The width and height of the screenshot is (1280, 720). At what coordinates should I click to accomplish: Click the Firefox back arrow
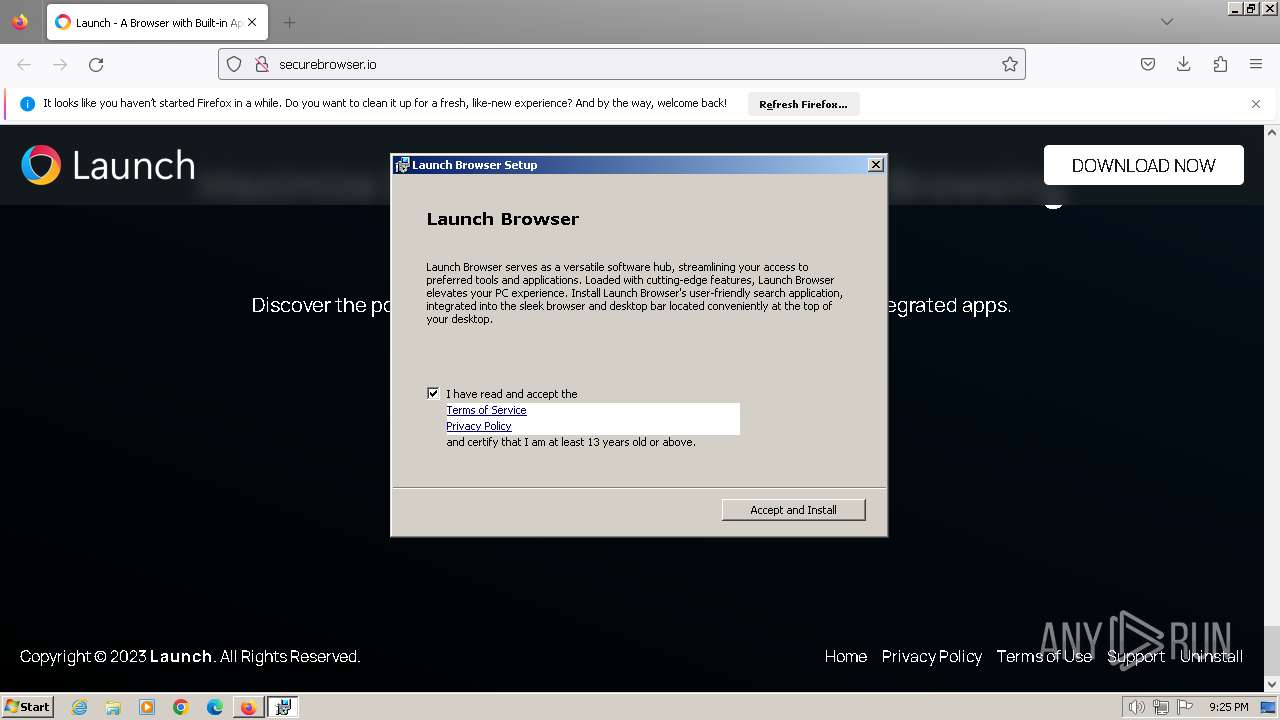pyautogui.click(x=24, y=64)
